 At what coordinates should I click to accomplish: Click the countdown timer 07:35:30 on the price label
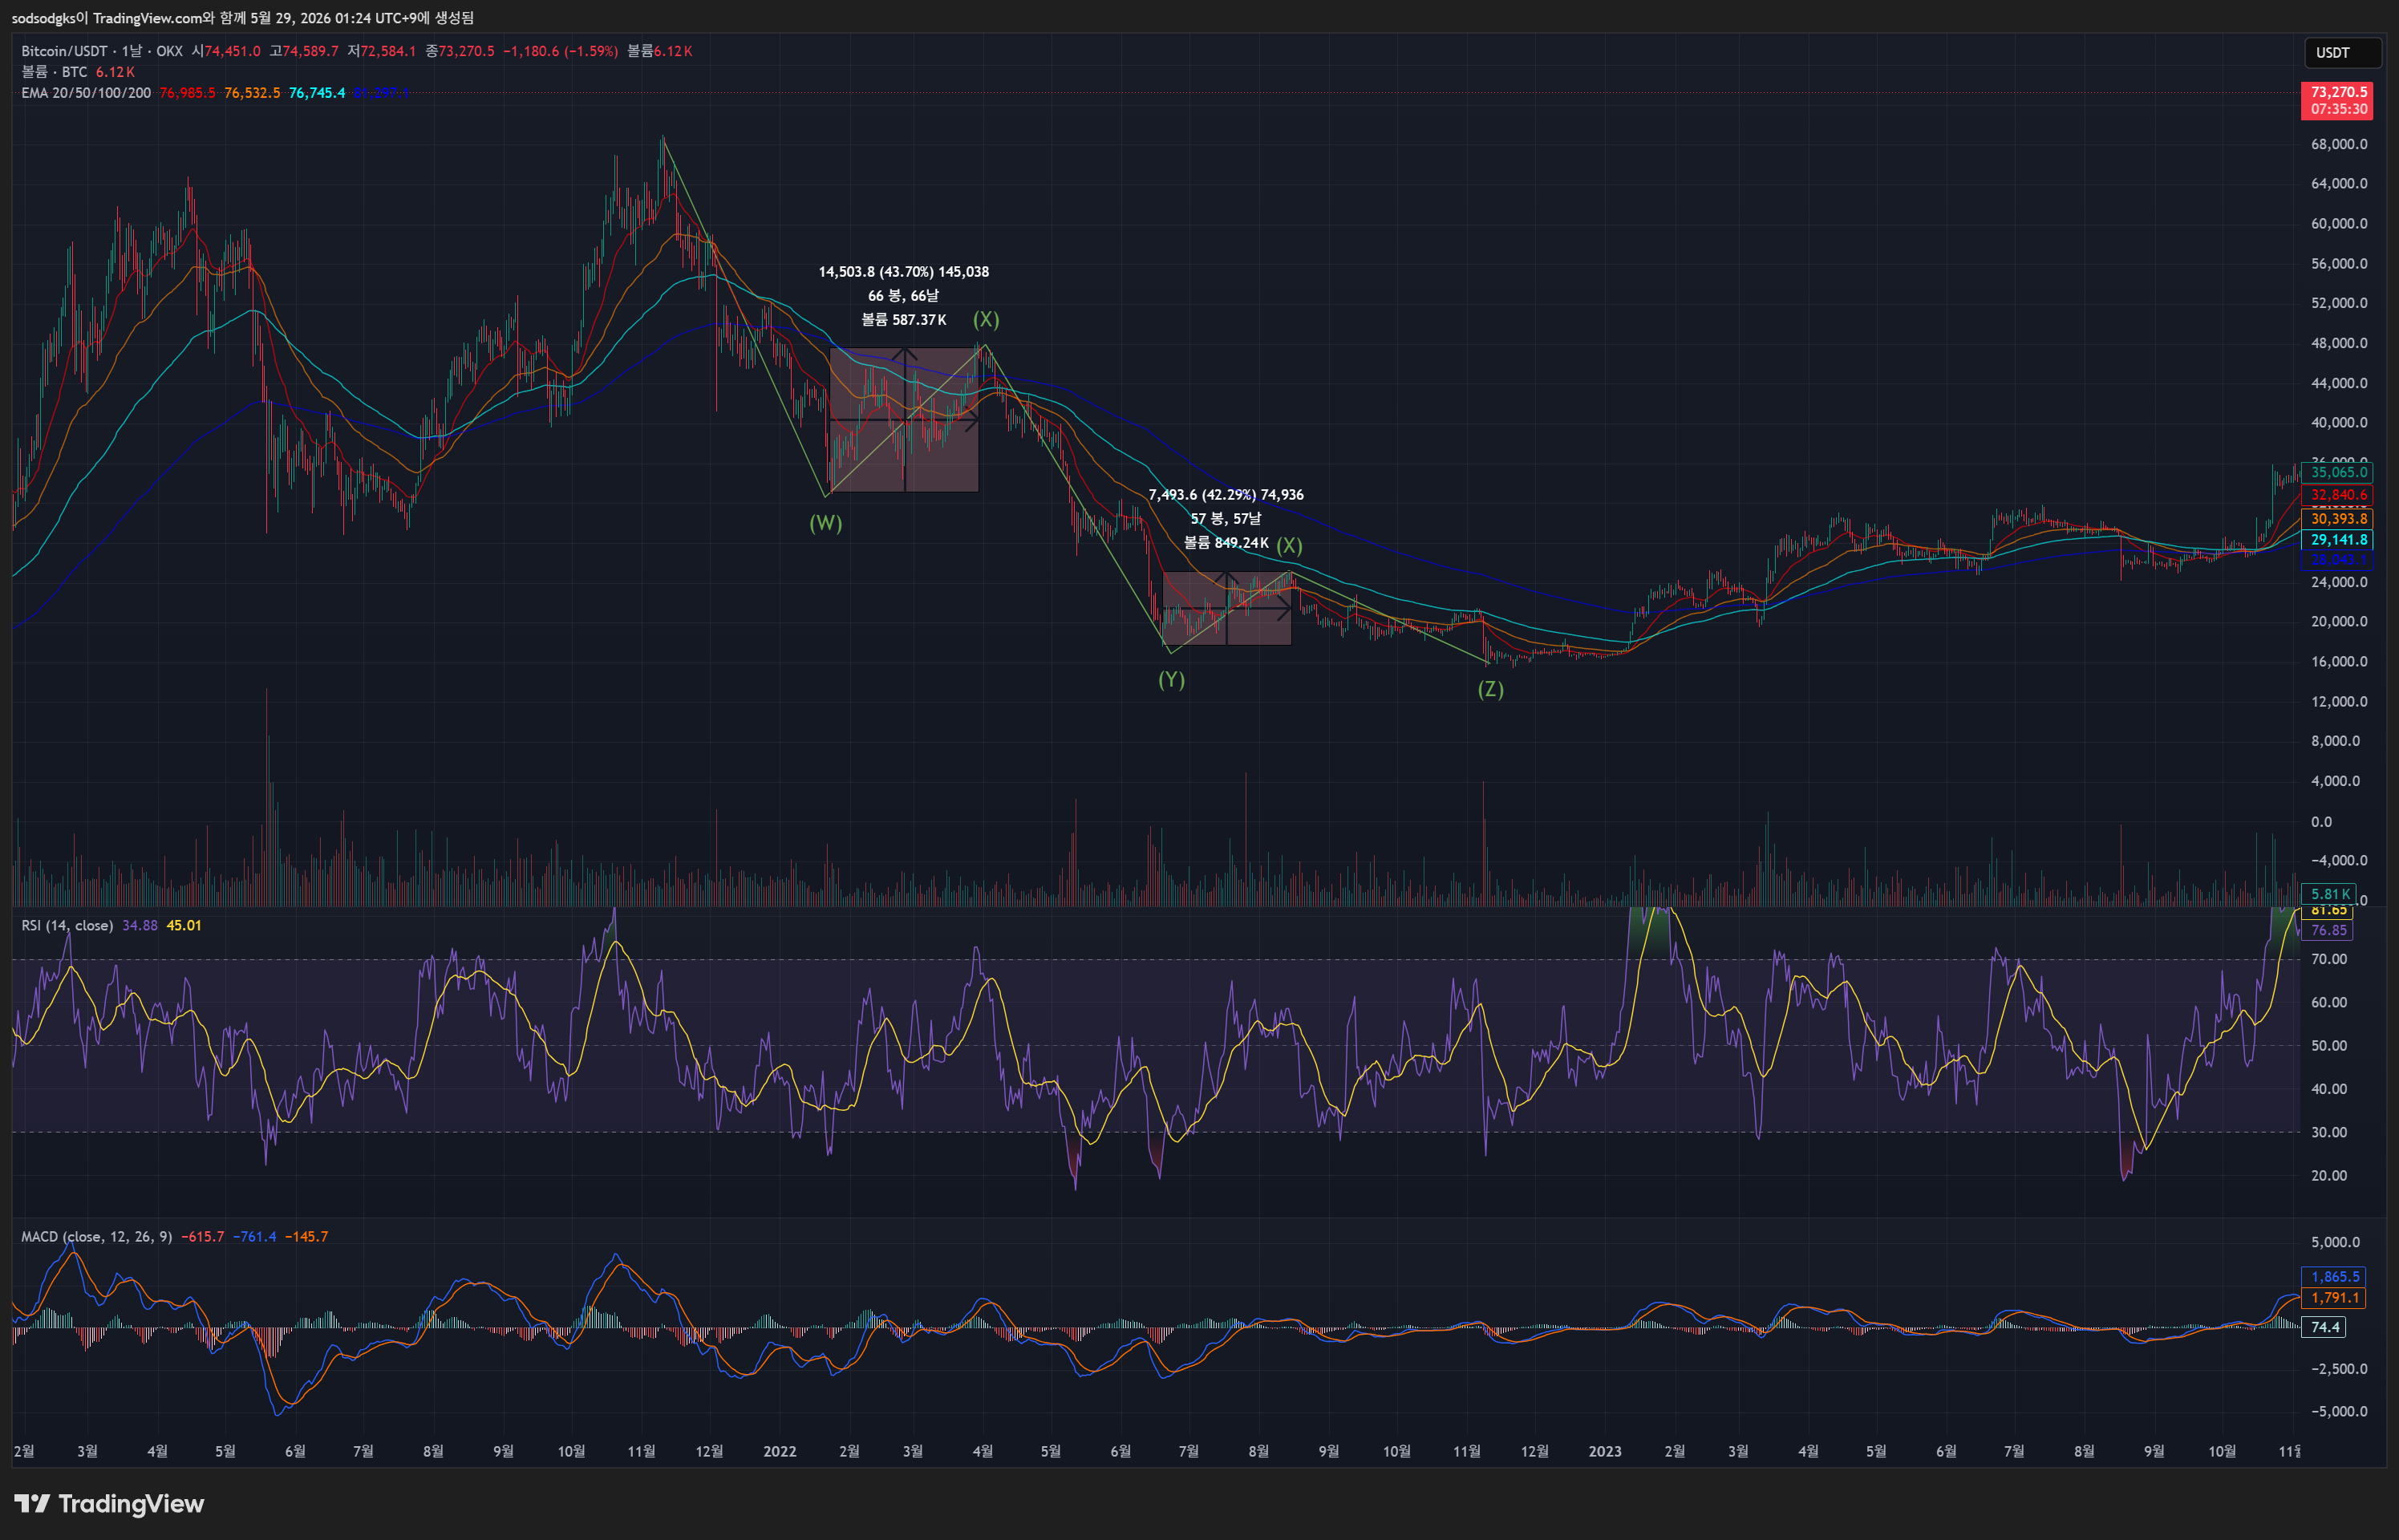[x=2339, y=109]
